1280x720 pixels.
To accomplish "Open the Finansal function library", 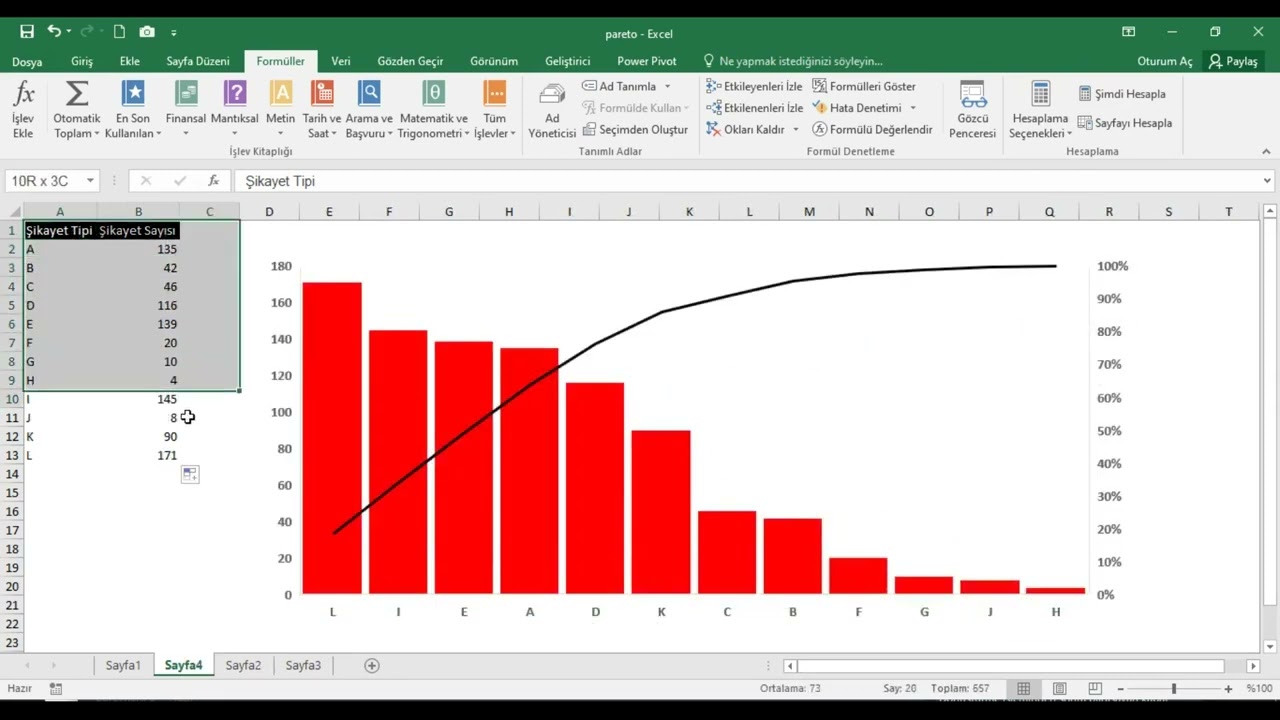I will [x=186, y=109].
